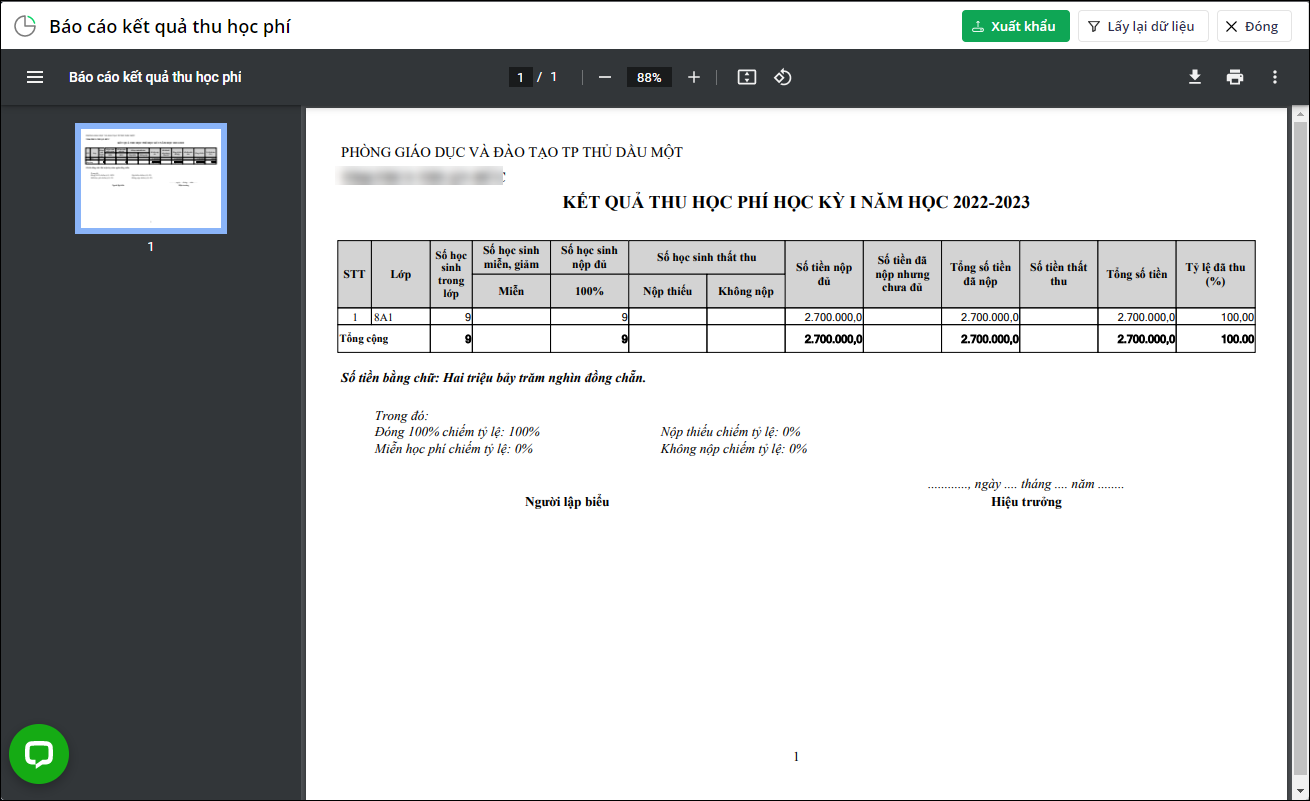Close the report with Đóng button
1310x801 pixels.
(1254, 26)
